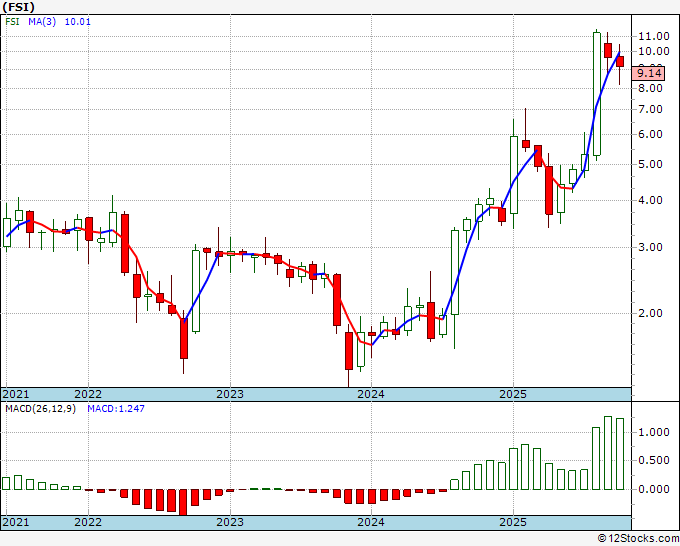
Task: Click the 1.000 MACD axis label
Action: (x=654, y=432)
